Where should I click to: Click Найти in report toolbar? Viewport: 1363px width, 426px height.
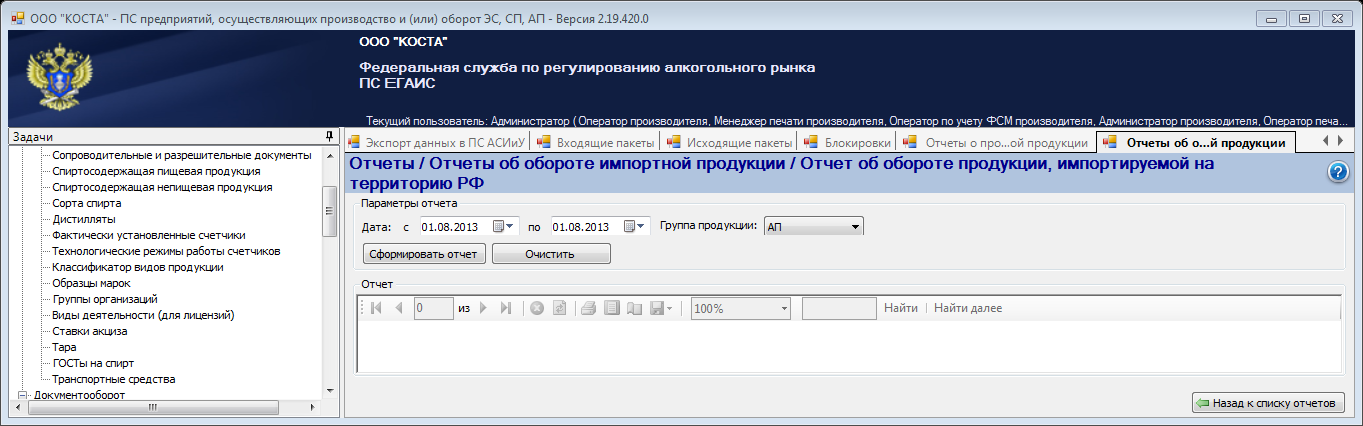click(901, 308)
